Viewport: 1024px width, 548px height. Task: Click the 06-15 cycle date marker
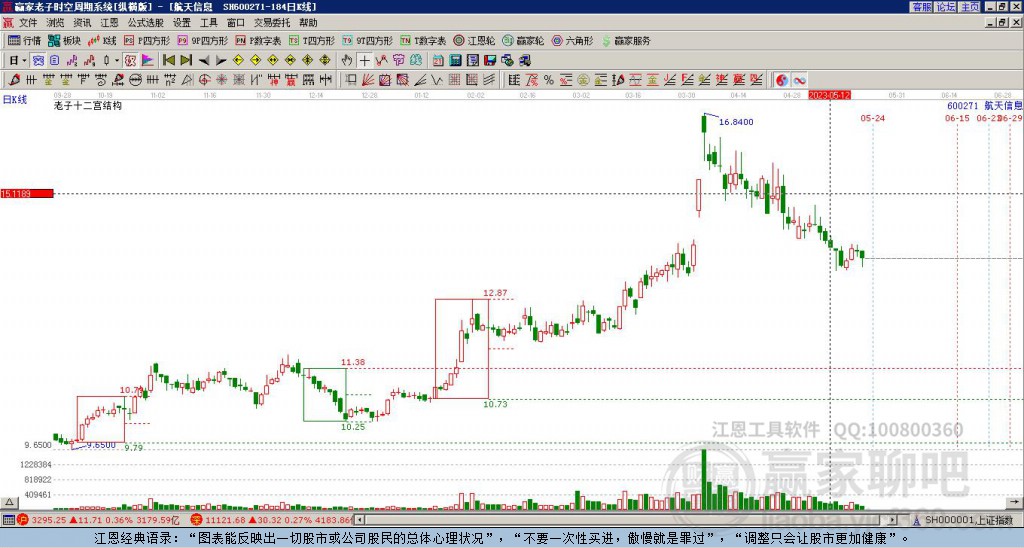coord(957,118)
